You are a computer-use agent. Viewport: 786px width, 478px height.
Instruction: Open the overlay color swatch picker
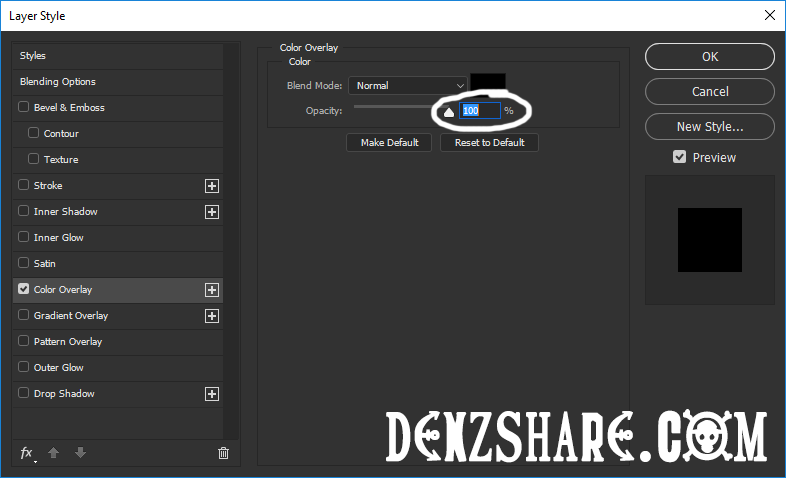(x=488, y=82)
